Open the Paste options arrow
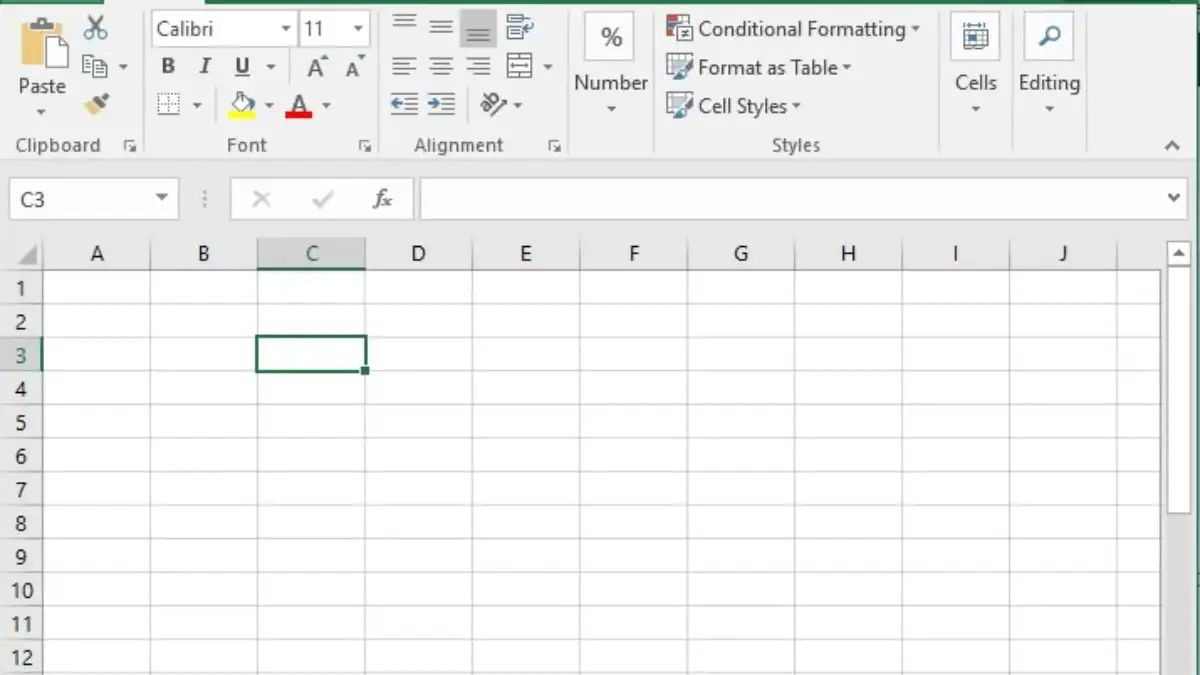The image size is (1200, 675). [42, 112]
